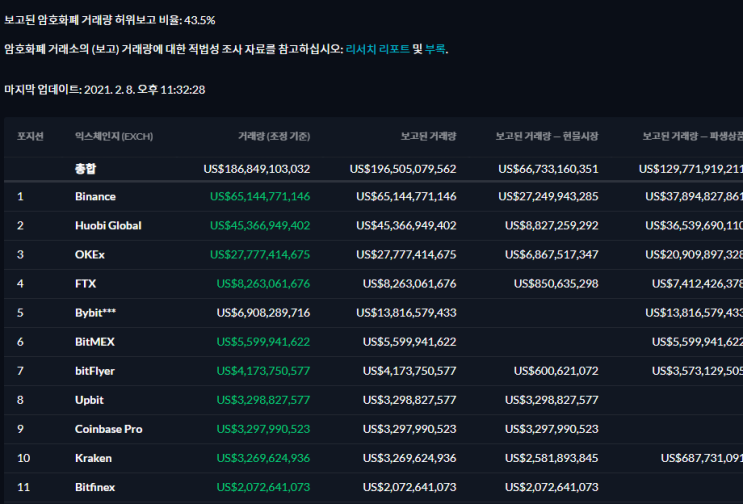Sort by 보고된 거래량 – 파생상품 header

[692, 136]
